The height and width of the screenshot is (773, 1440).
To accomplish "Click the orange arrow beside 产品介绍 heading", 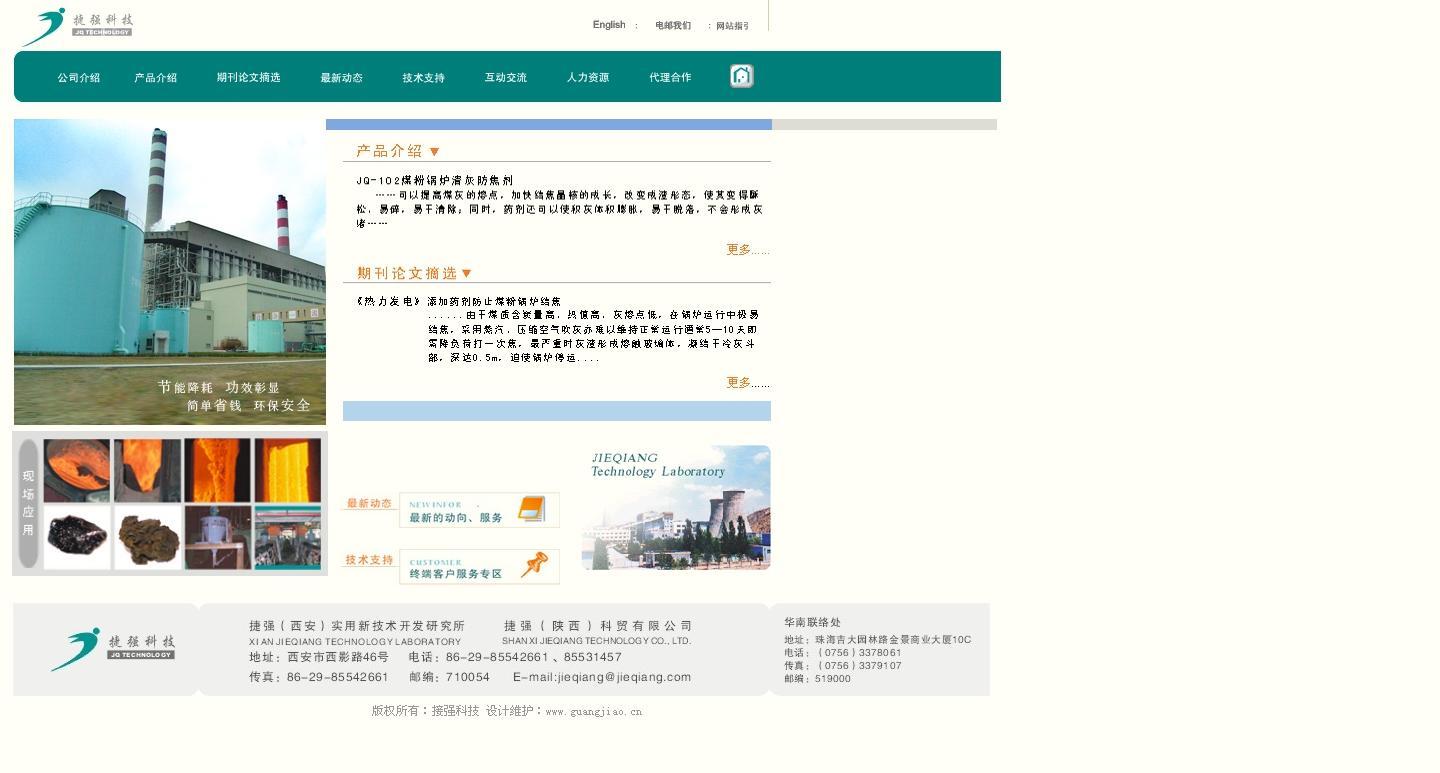I will coord(434,152).
